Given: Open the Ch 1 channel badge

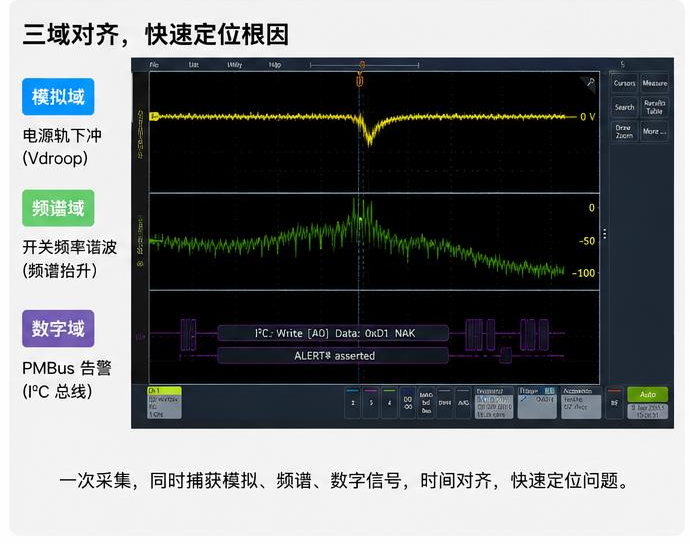Looking at the screenshot, I should click(x=164, y=402).
